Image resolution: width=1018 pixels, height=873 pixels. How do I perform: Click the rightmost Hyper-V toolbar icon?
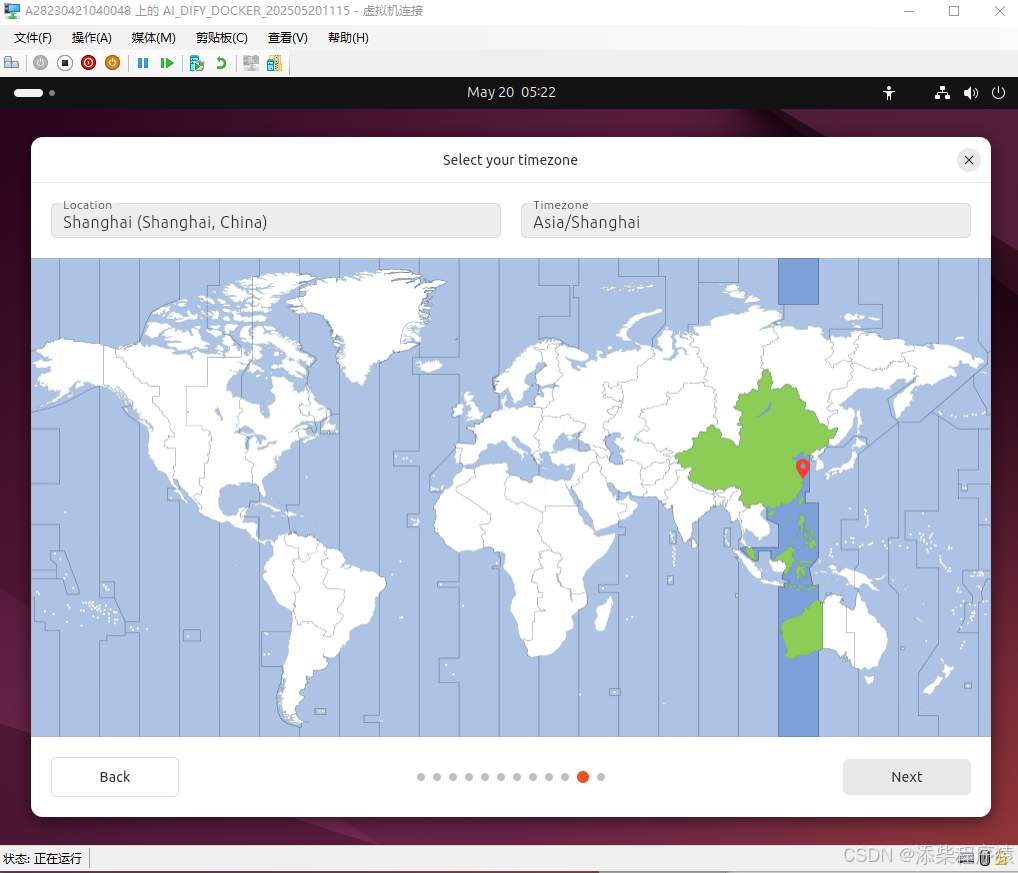[x=275, y=63]
